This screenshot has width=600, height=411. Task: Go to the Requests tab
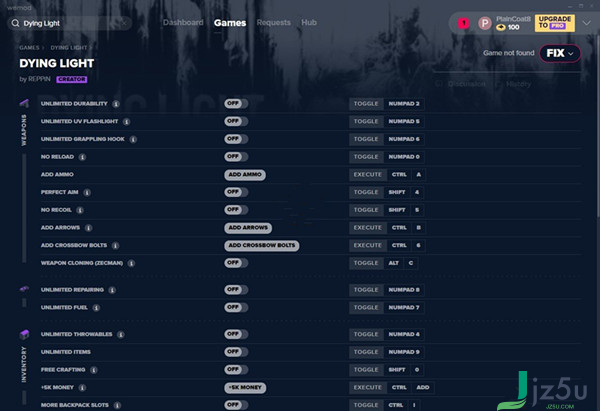274,23
